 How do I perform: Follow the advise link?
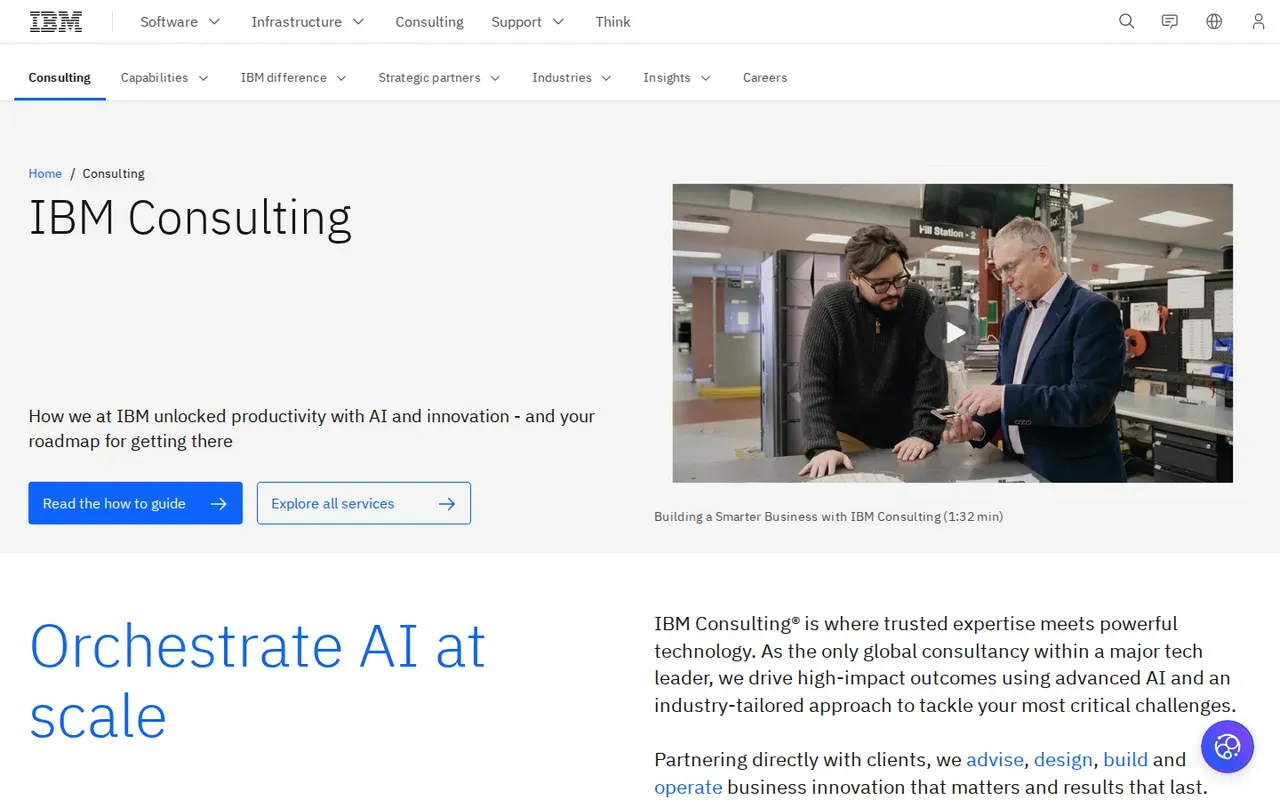pyautogui.click(x=995, y=759)
